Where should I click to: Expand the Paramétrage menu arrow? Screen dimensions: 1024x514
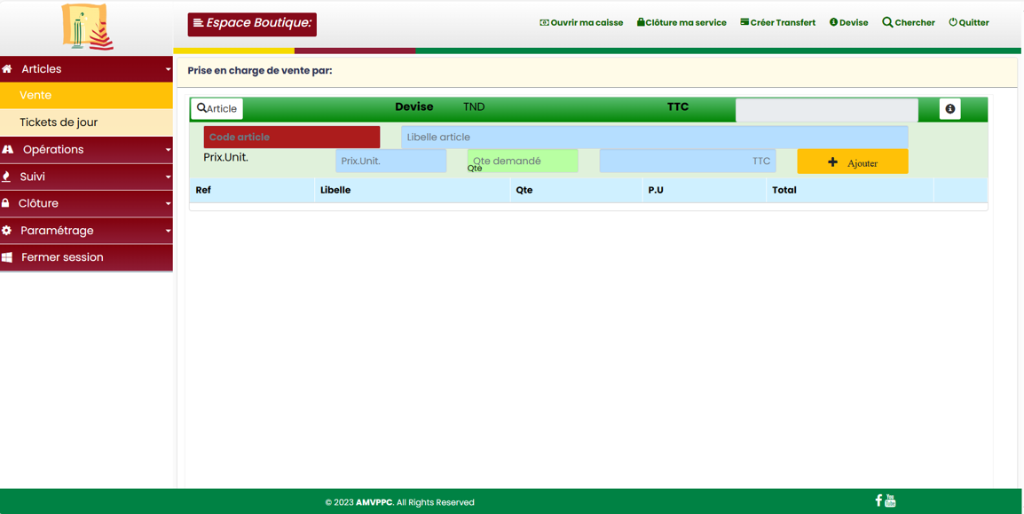click(x=168, y=231)
